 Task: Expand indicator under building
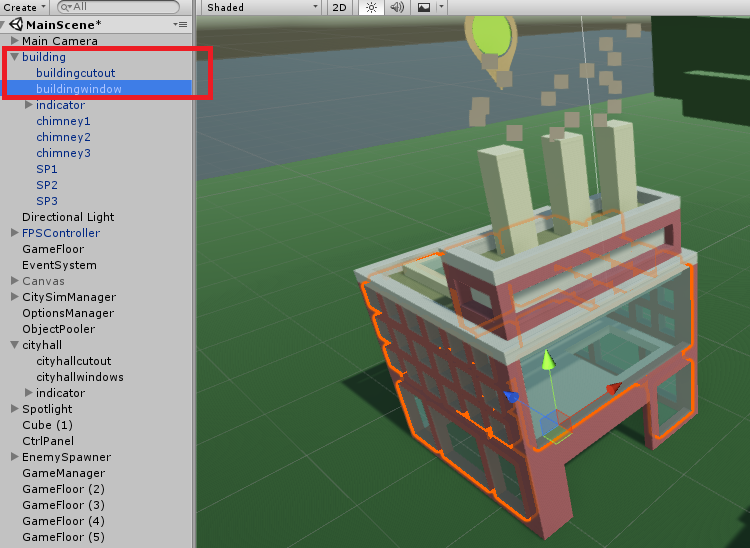pos(29,105)
